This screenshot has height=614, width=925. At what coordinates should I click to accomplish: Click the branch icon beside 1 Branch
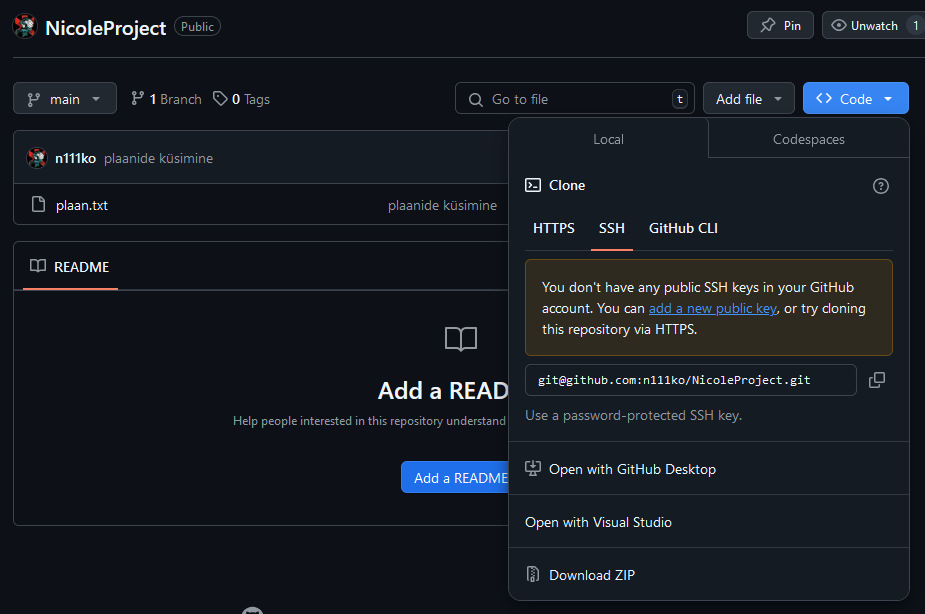[137, 98]
